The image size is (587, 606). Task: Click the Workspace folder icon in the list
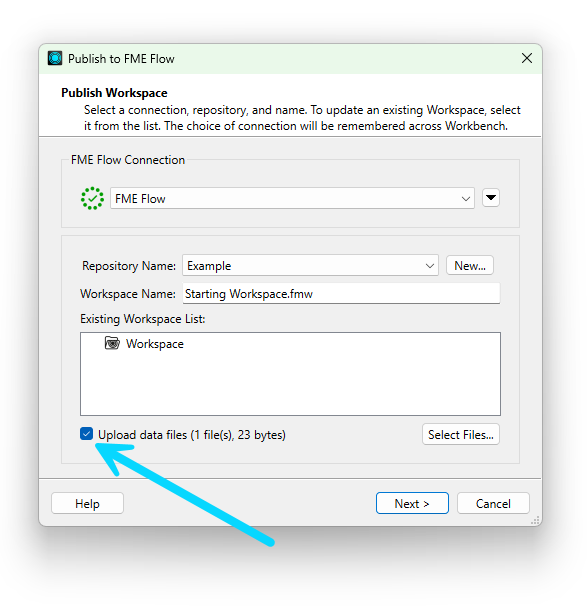coord(112,343)
